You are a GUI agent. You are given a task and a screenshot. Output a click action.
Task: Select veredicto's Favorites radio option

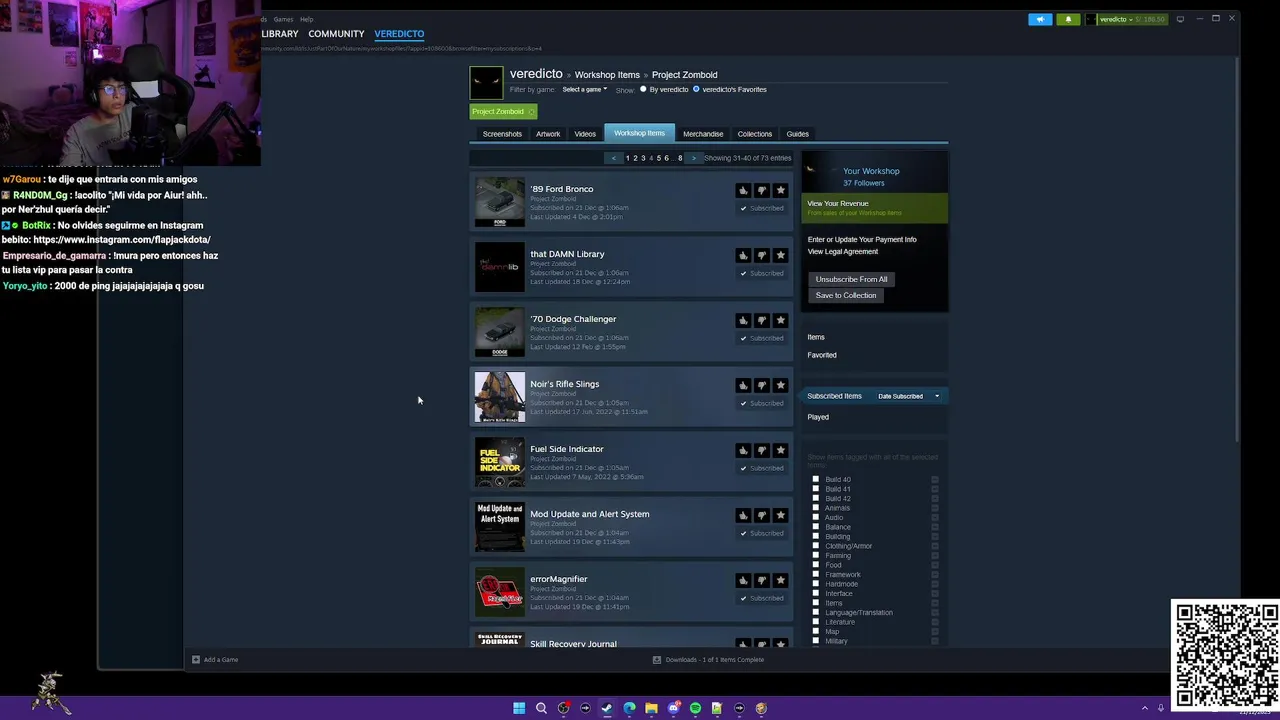(696, 89)
